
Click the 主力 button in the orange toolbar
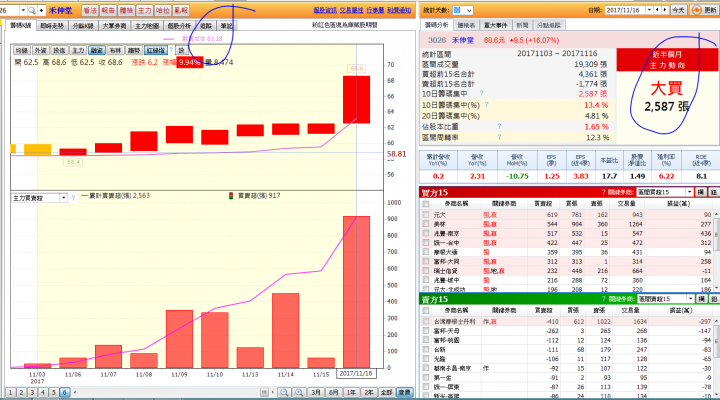tap(145, 10)
